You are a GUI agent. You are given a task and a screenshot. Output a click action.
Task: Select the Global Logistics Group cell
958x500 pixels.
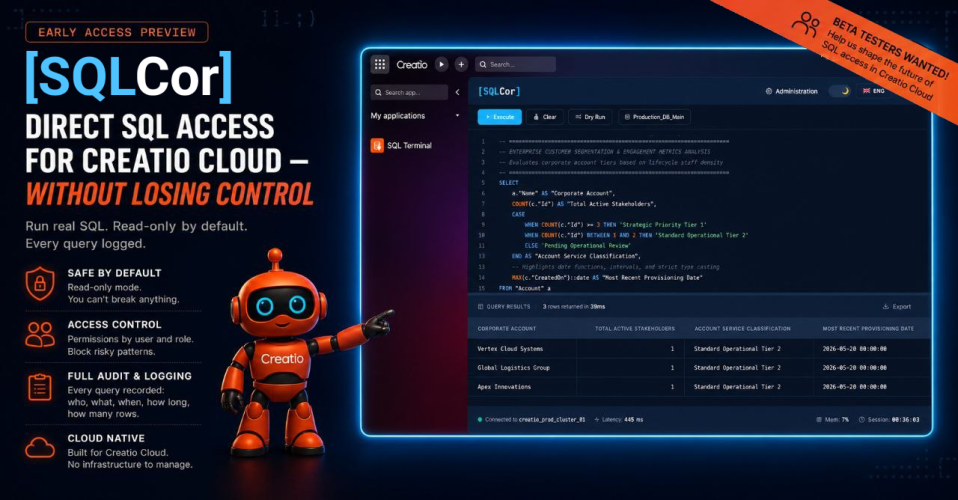tap(513, 367)
